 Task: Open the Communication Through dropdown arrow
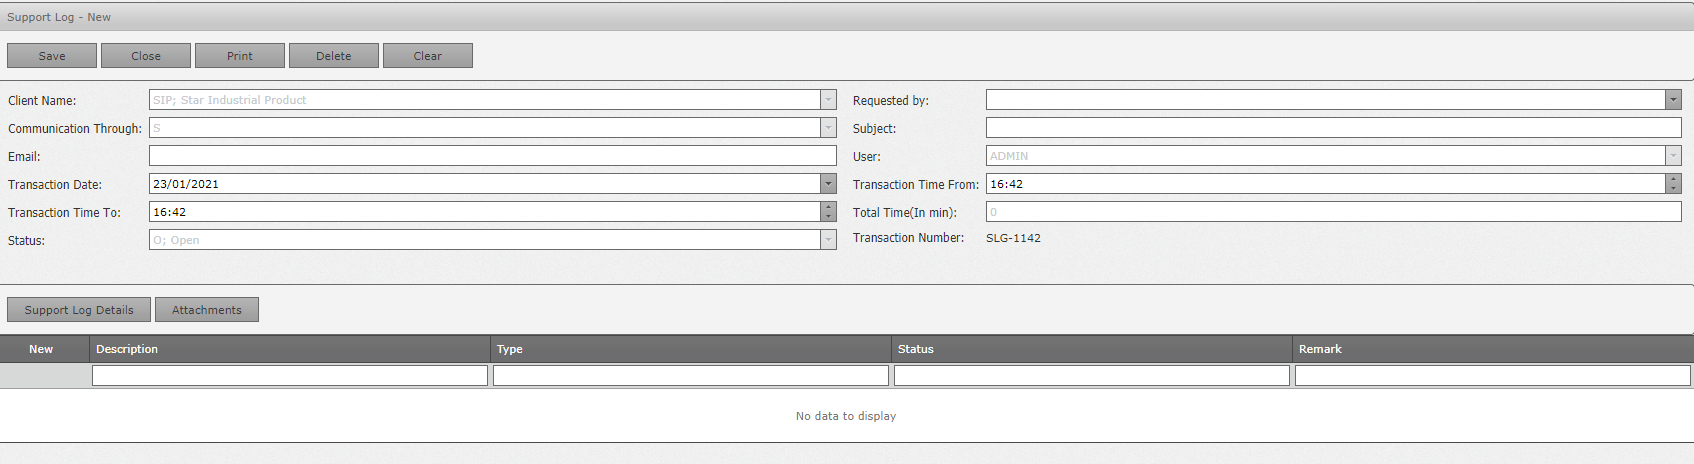(x=828, y=128)
